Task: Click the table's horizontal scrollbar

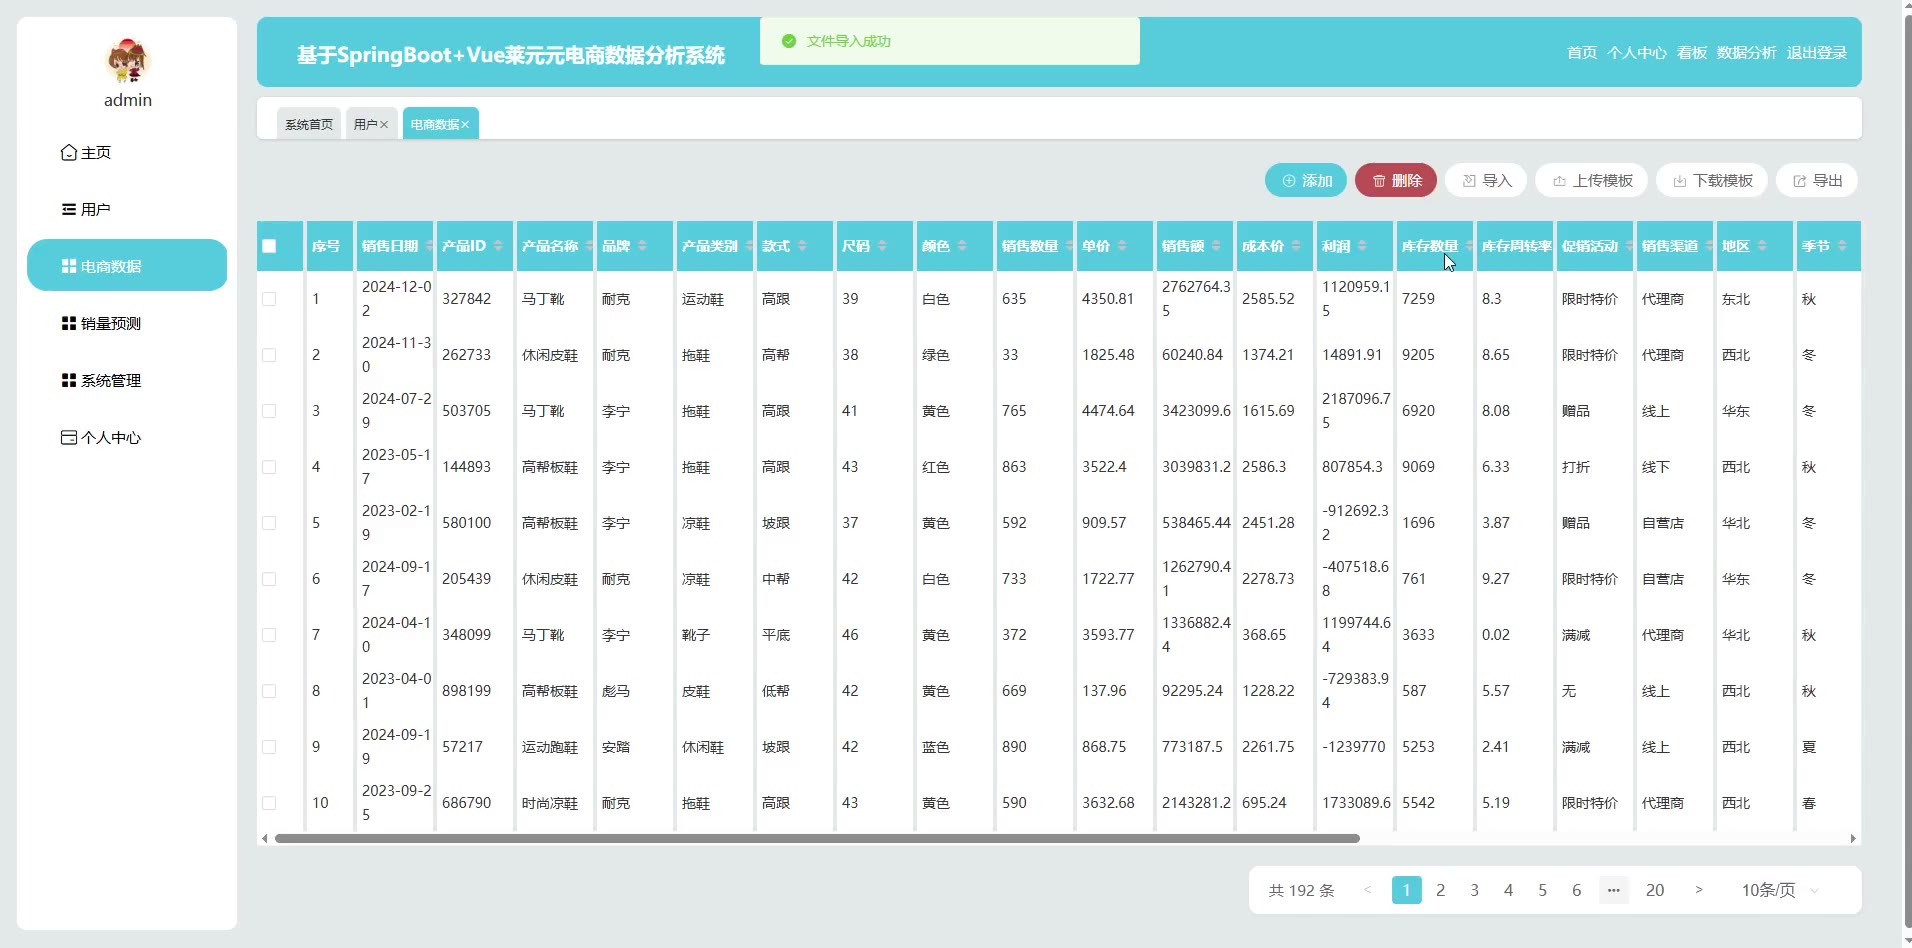Action: tap(817, 838)
